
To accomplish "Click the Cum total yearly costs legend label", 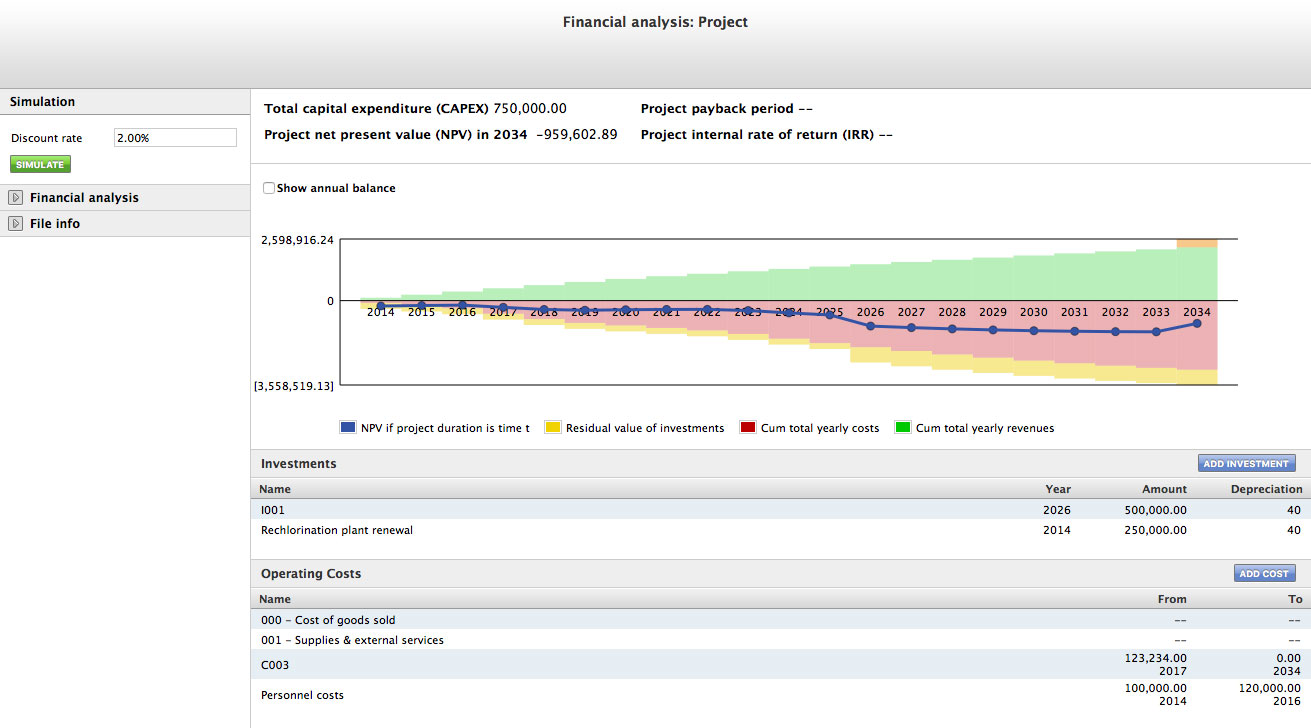I will 820,428.
